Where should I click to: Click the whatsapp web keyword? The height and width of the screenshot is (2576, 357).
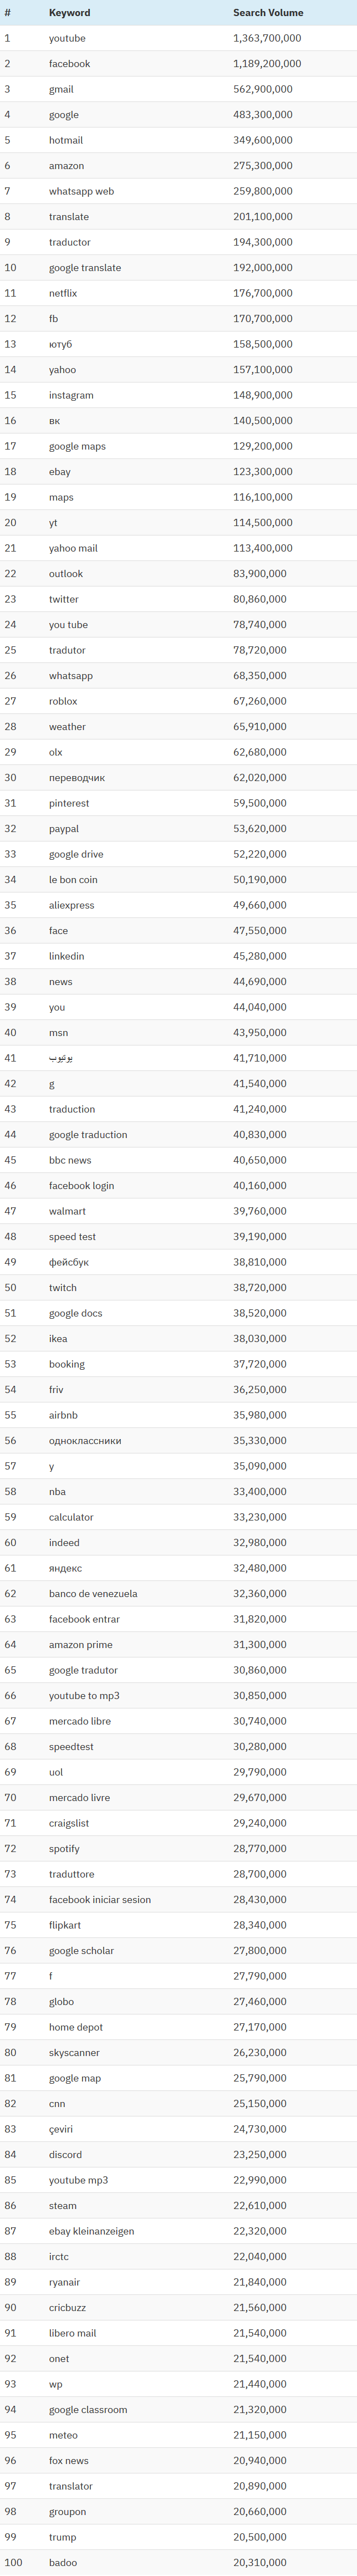point(81,191)
